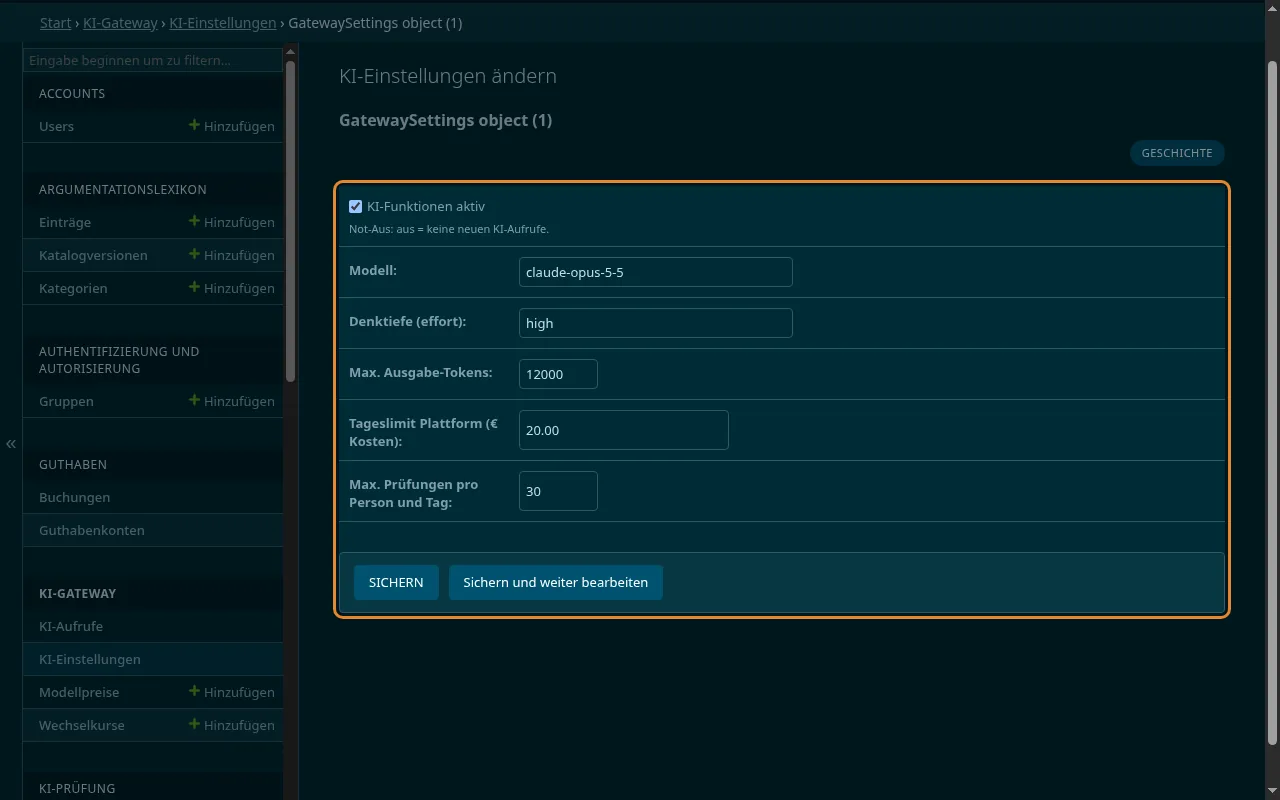Open Wechselkurse in sidebar
The width and height of the screenshot is (1280, 800).
point(82,725)
